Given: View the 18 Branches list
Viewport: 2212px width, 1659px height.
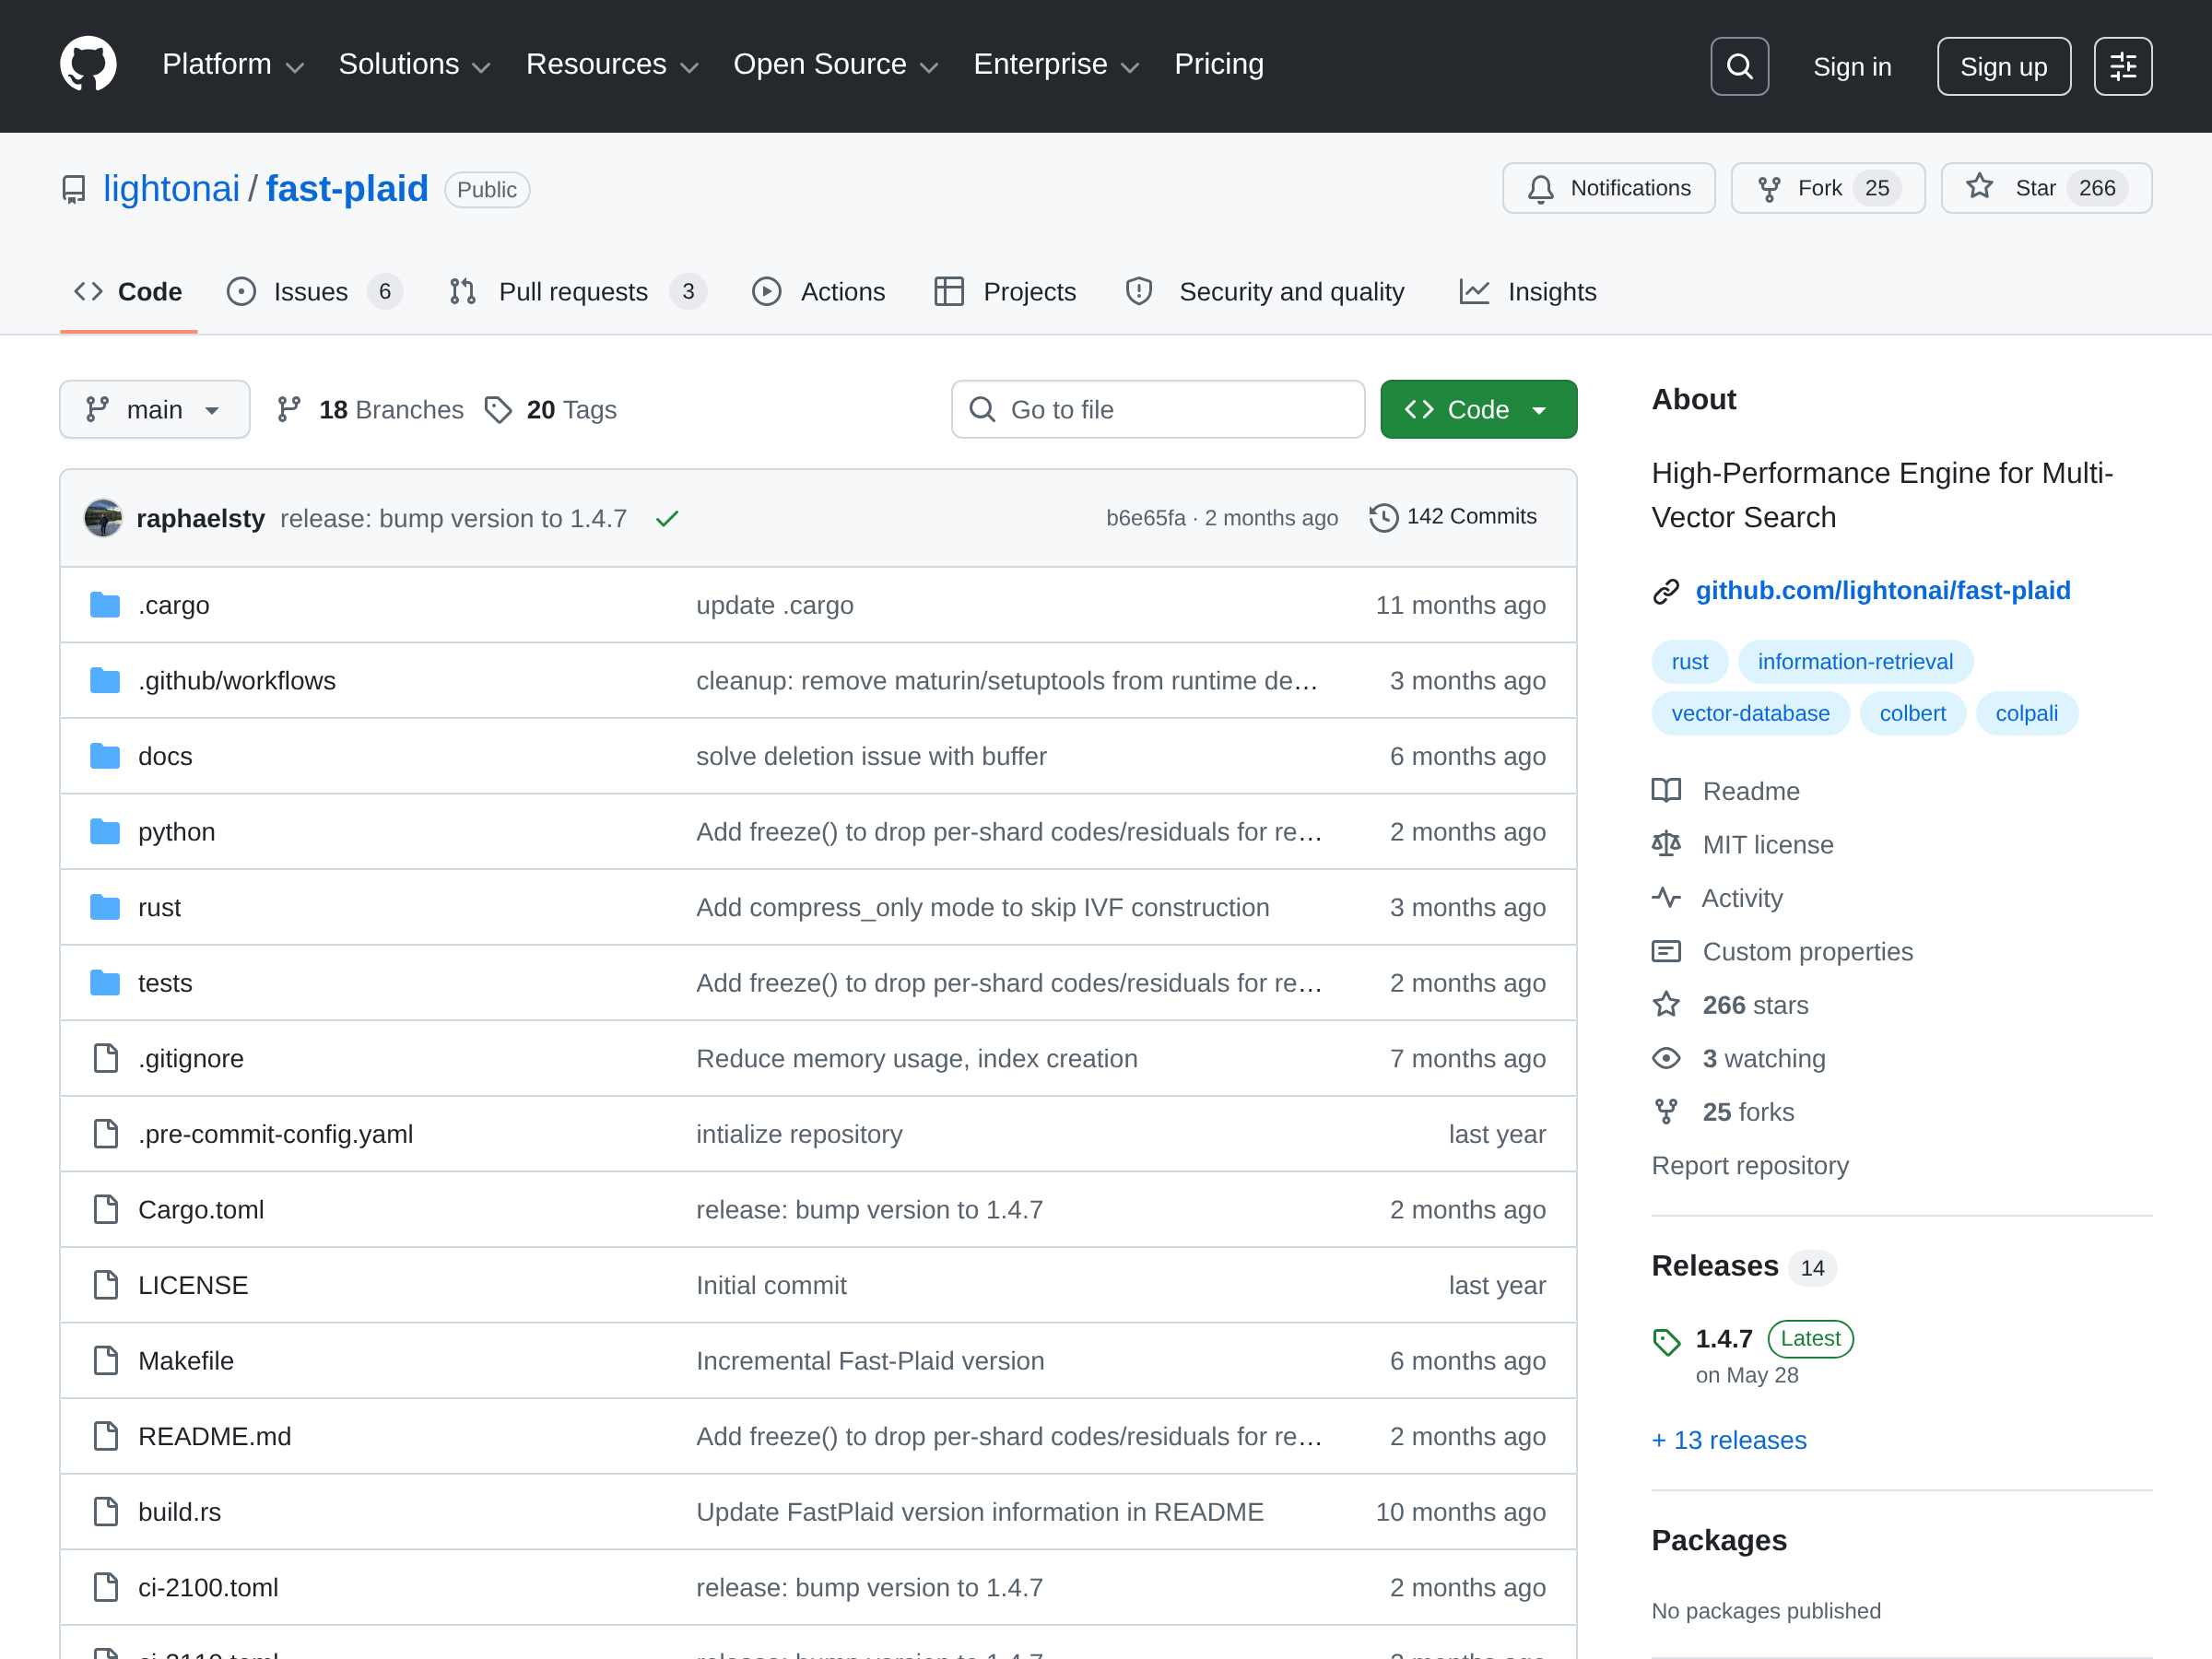Looking at the screenshot, I should [x=370, y=410].
